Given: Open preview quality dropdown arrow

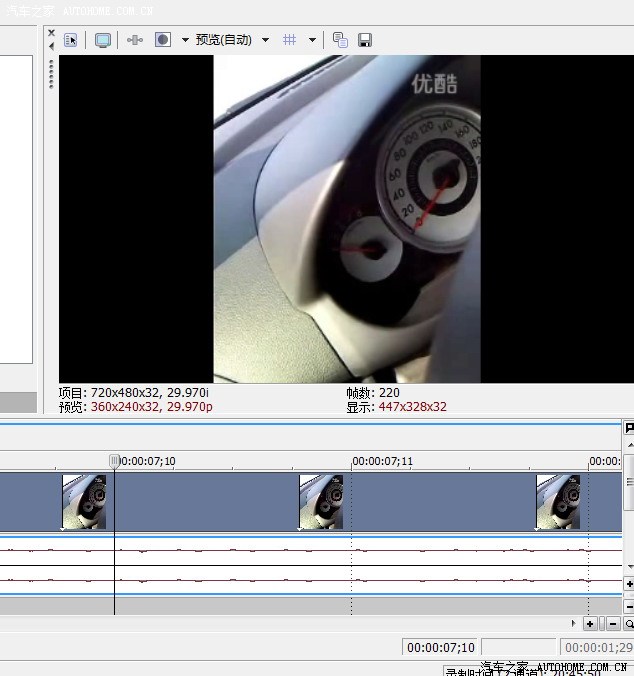Looking at the screenshot, I should pyautogui.click(x=265, y=40).
